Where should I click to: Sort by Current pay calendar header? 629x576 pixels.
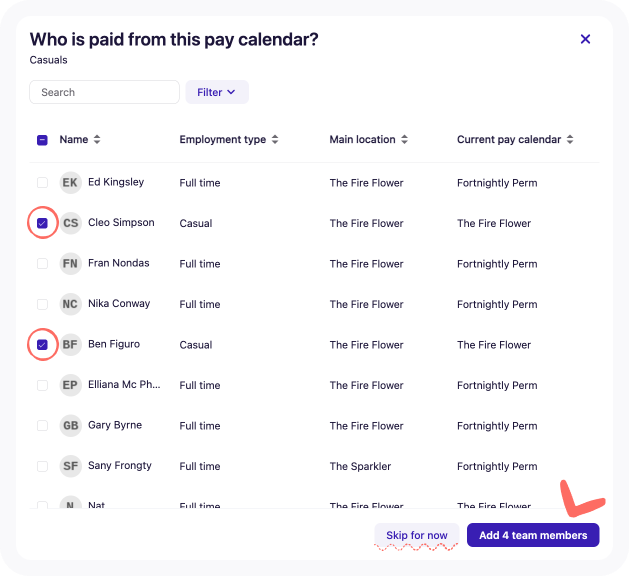tap(515, 140)
